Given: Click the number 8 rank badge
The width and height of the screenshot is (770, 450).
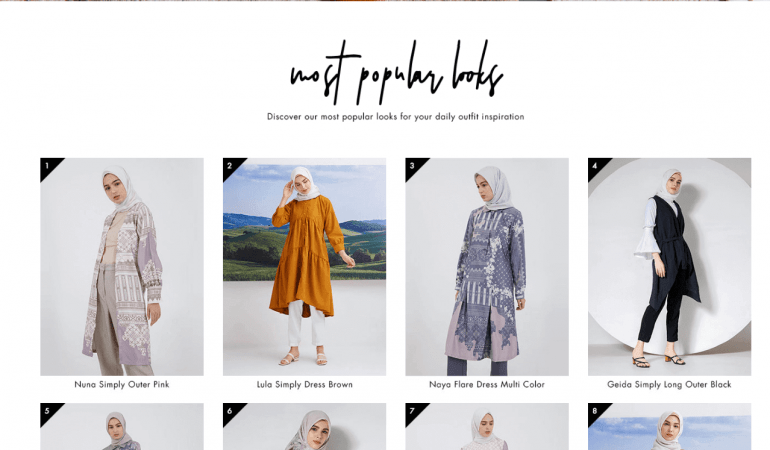Looking at the screenshot, I should [596, 411].
